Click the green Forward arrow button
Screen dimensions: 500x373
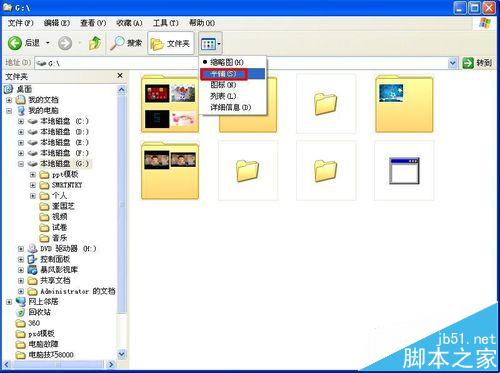(x=65, y=43)
